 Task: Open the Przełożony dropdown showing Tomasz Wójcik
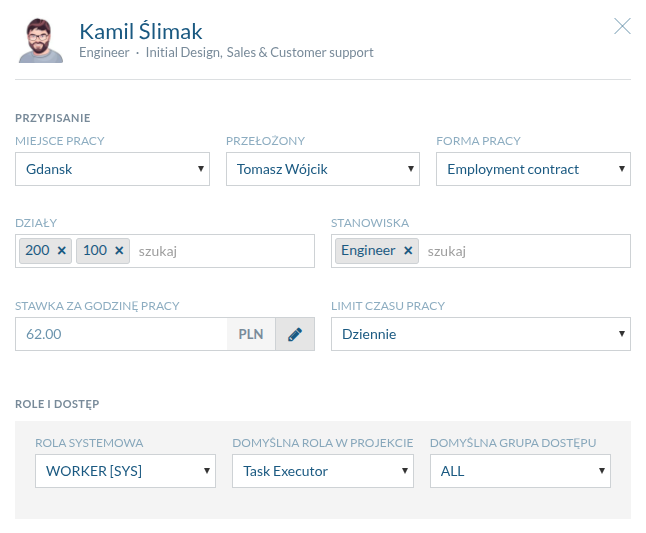323,169
